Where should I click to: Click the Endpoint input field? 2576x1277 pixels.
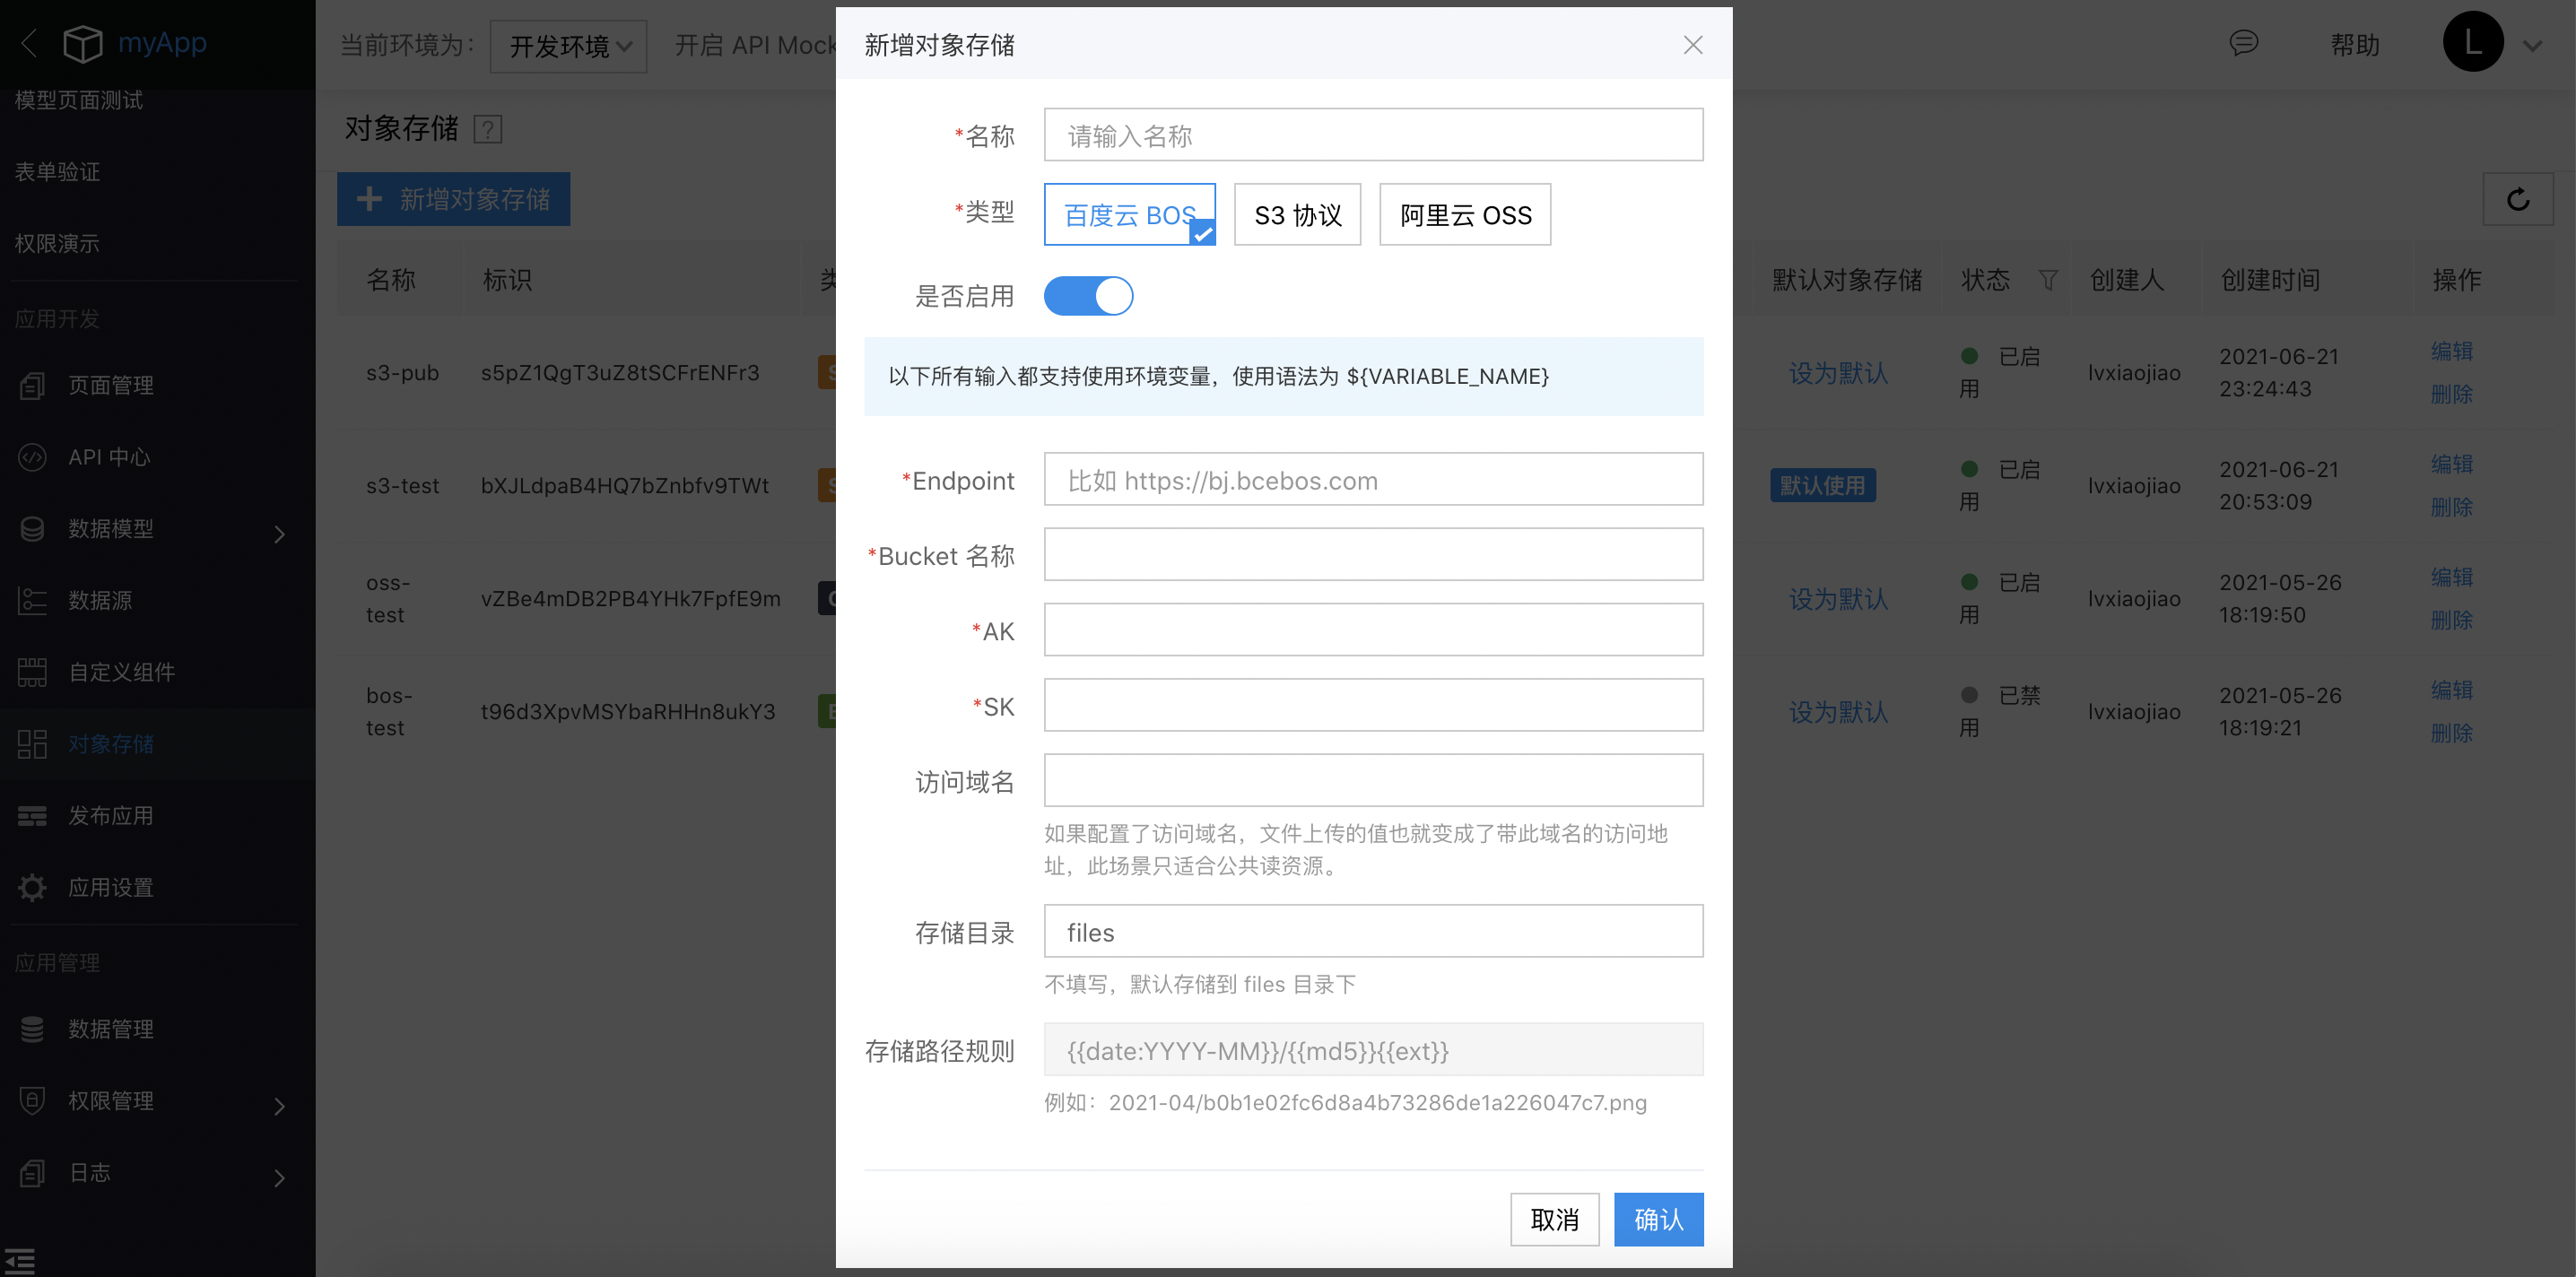click(x=1373, y=479)
